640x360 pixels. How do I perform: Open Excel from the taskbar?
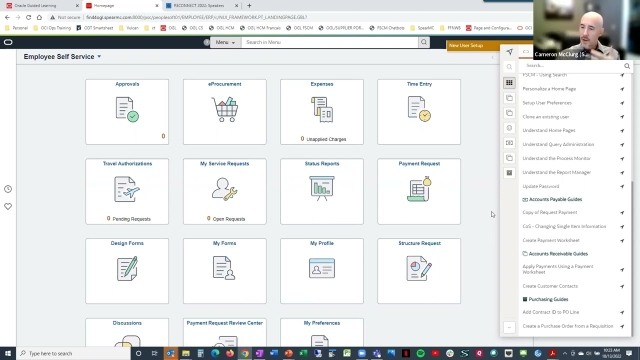tap(303, 353)
